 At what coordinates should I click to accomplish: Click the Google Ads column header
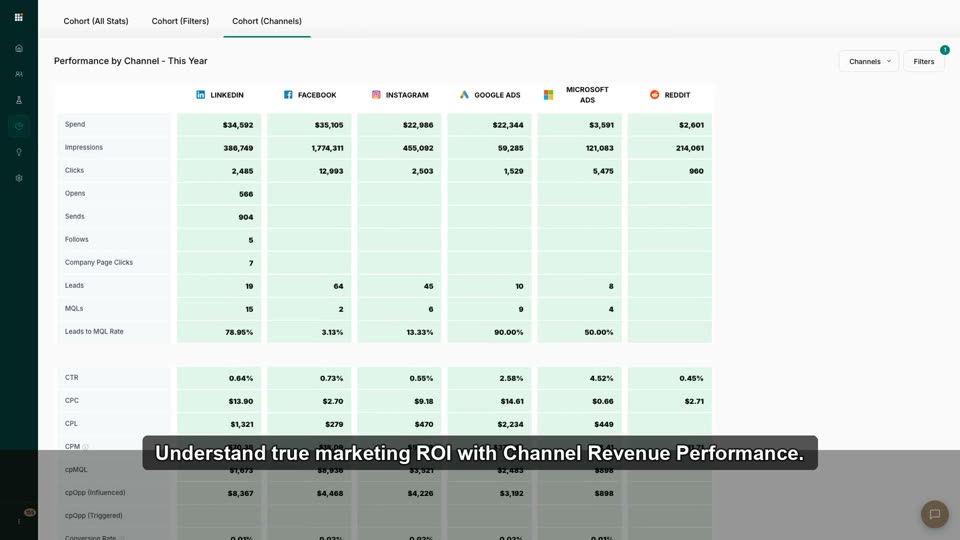tap(490, 95)
